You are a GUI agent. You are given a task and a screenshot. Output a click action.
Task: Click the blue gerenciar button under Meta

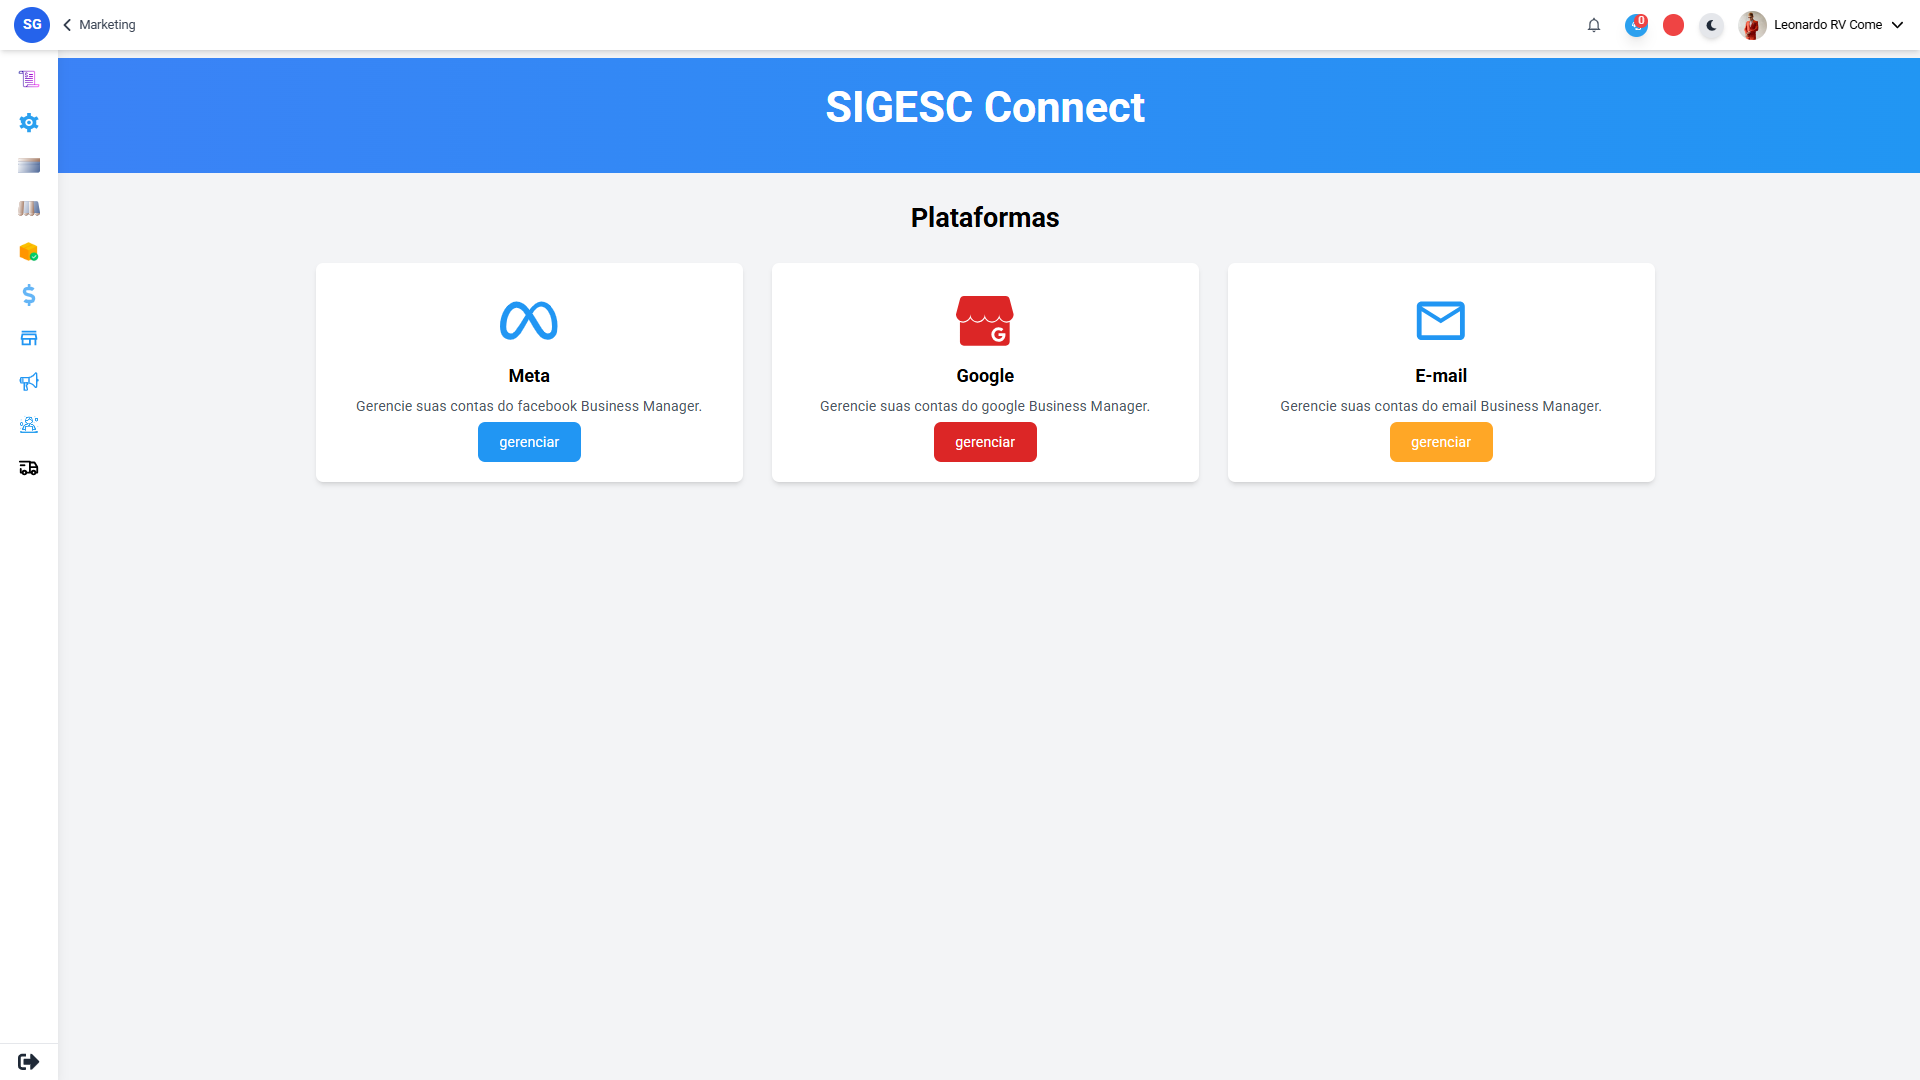[529, 442]
